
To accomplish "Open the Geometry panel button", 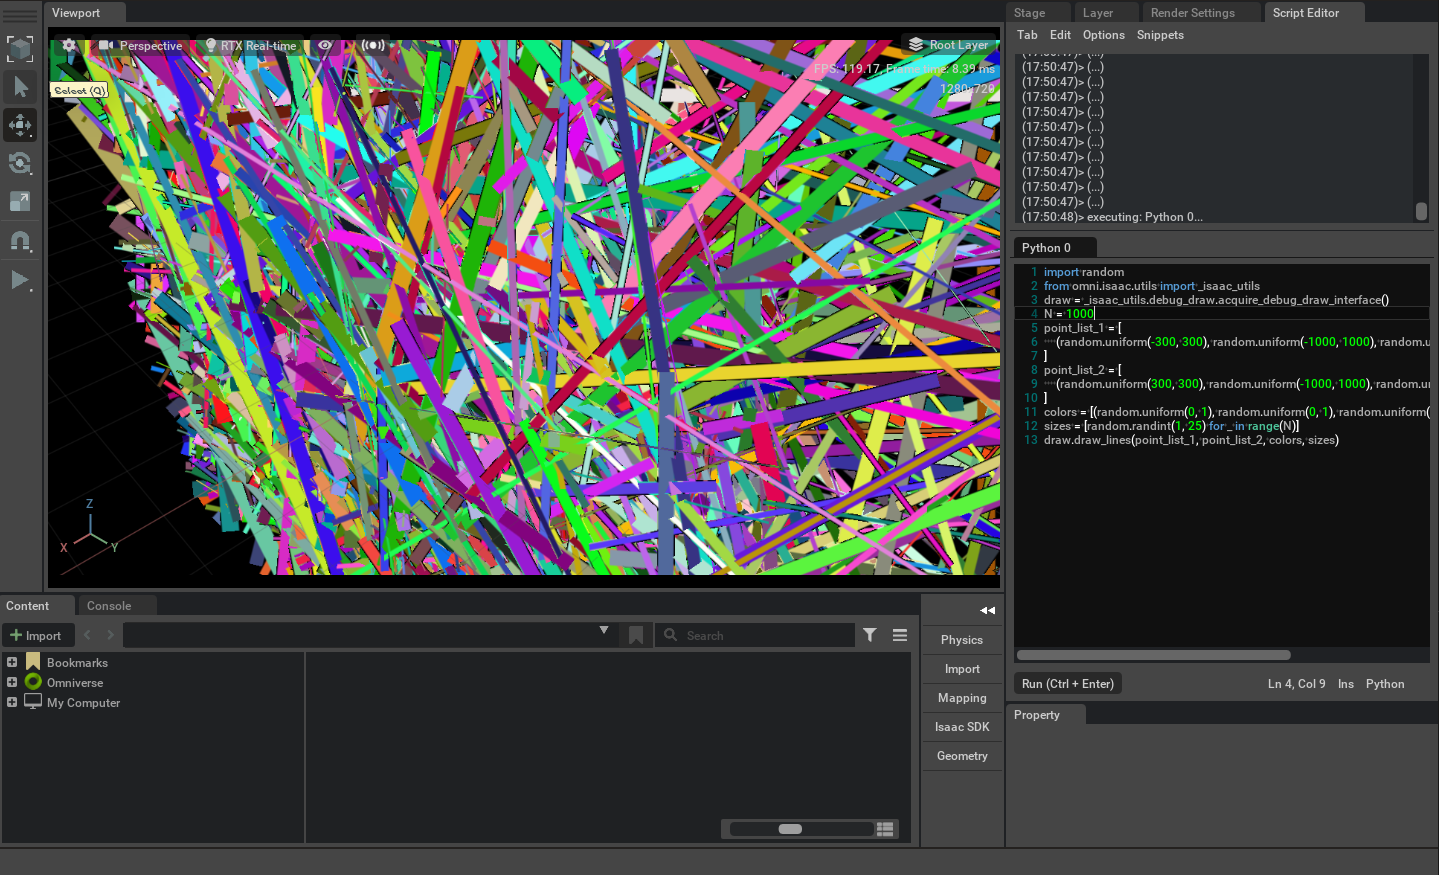I will [x=962, y=756].
